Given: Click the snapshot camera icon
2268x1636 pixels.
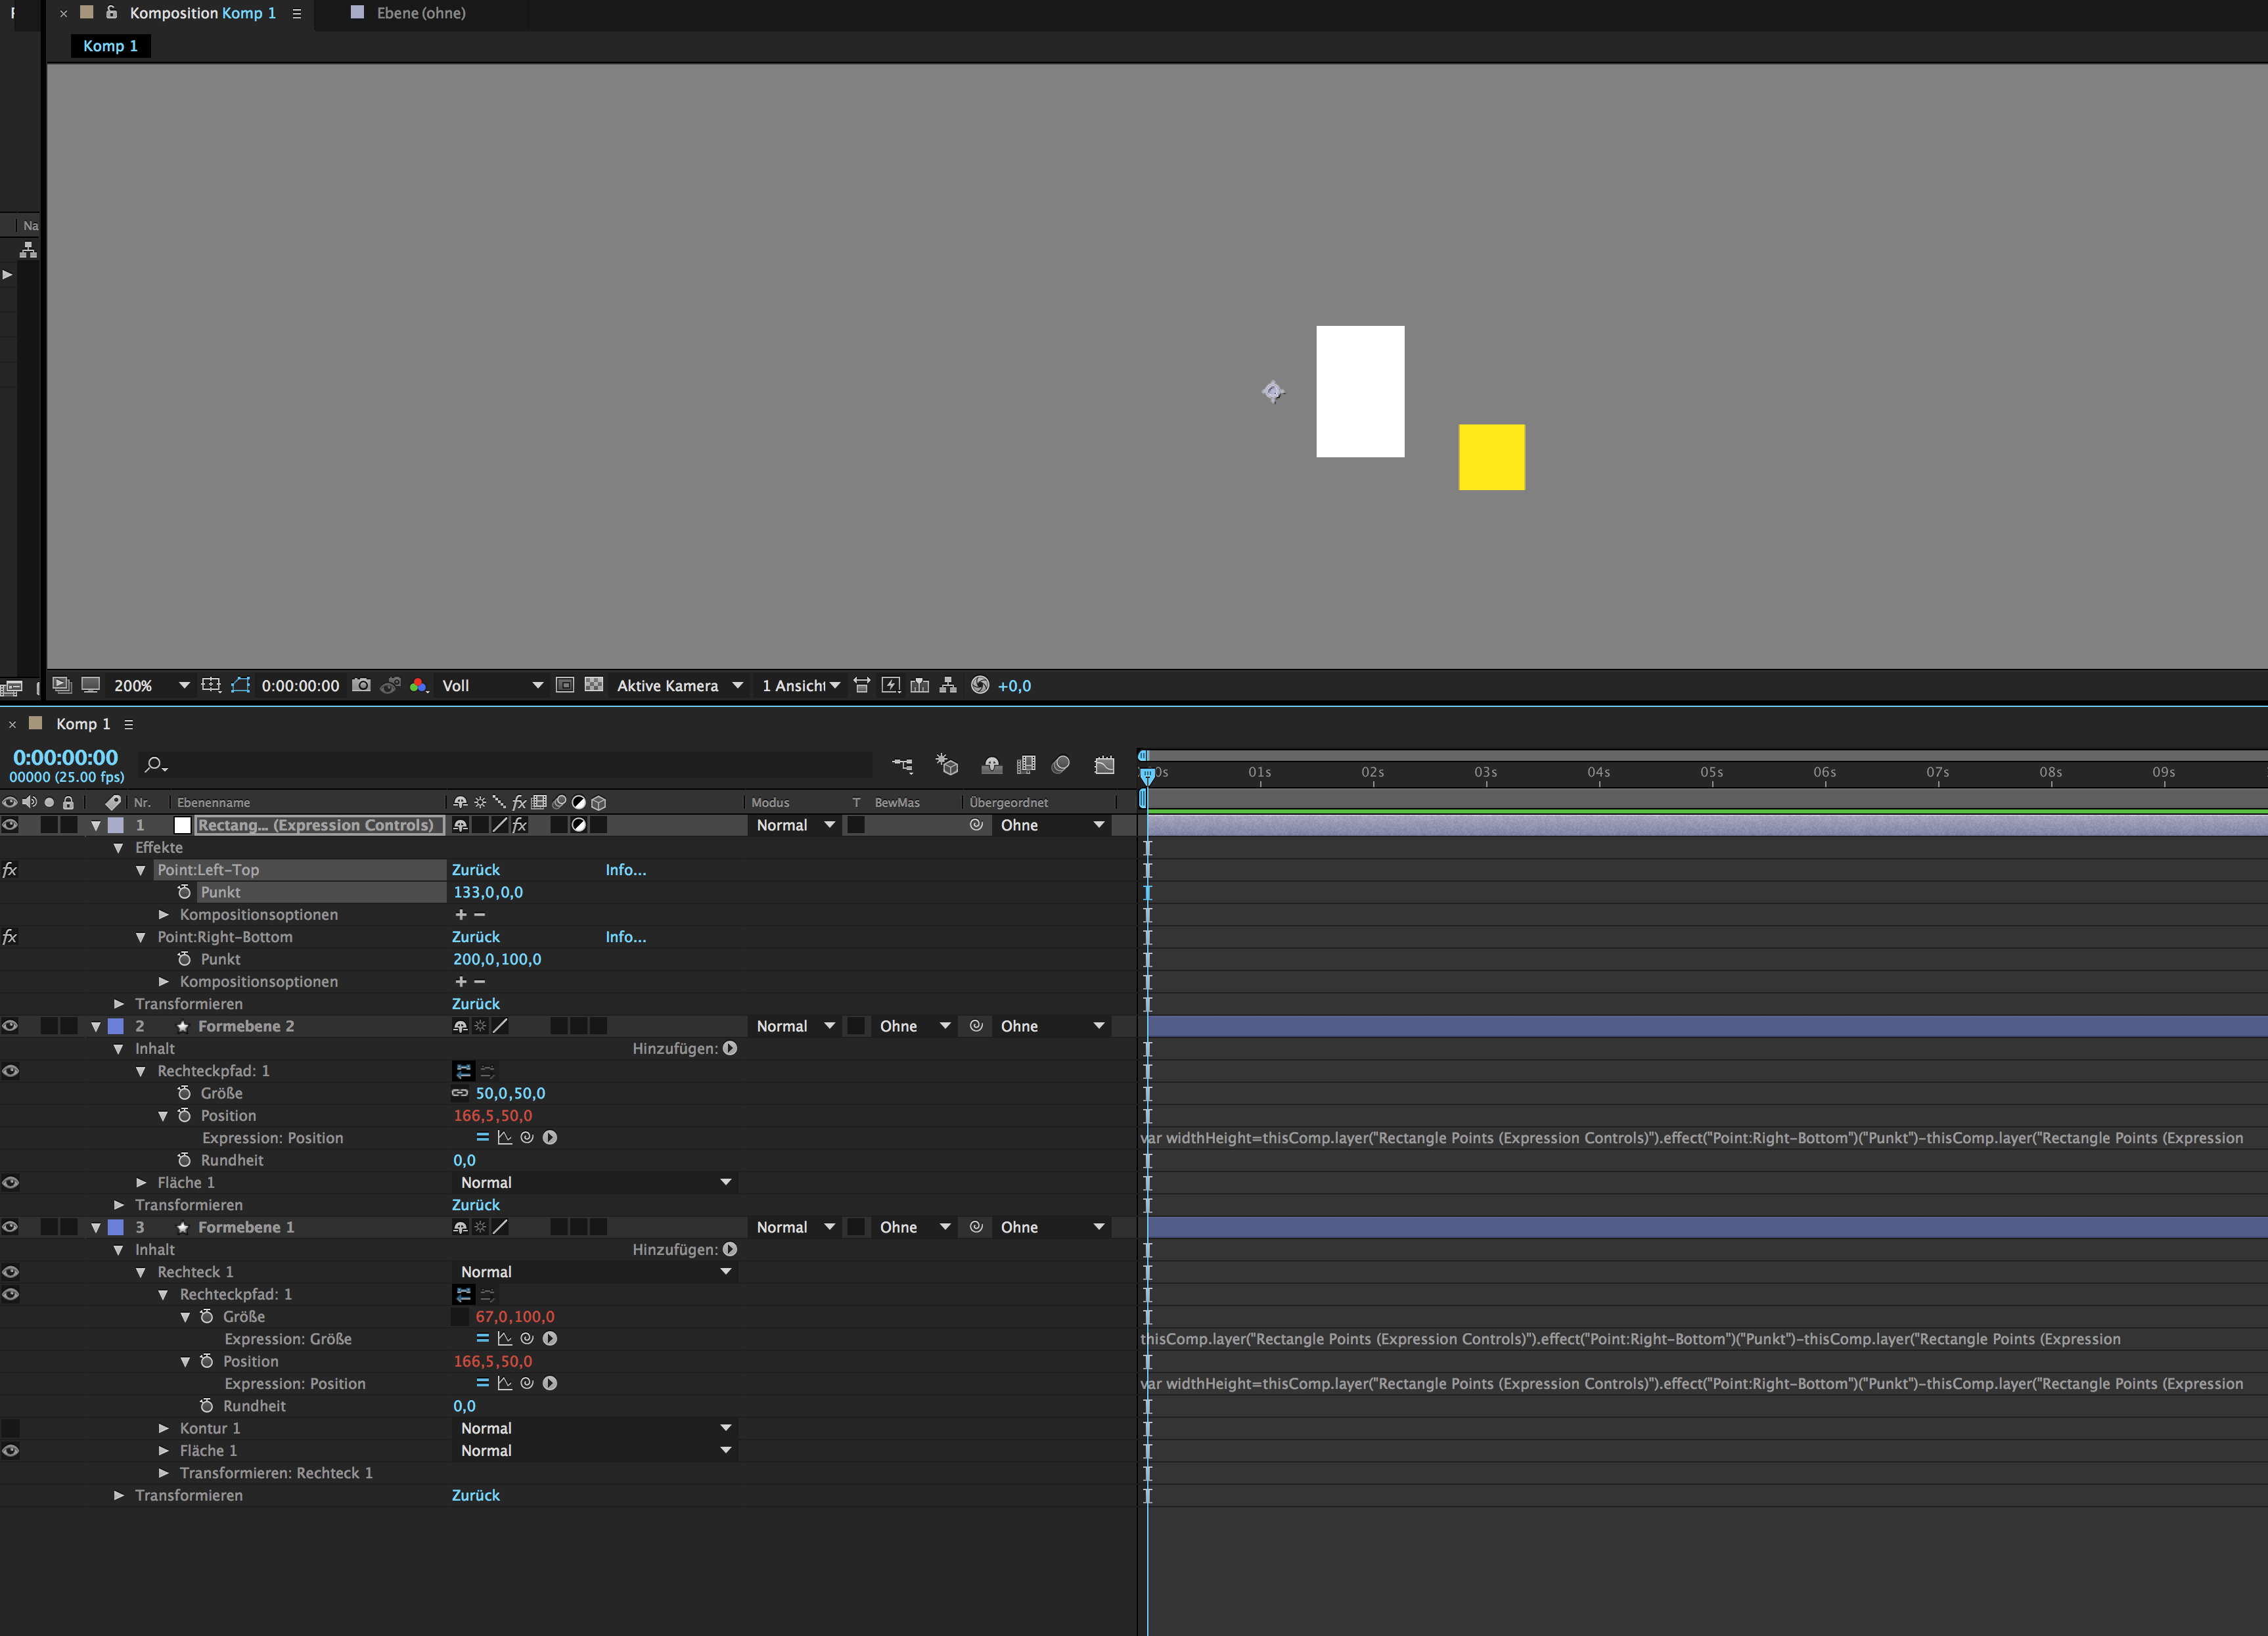Looking at the screenshot, I should click(x=361, y=685).
